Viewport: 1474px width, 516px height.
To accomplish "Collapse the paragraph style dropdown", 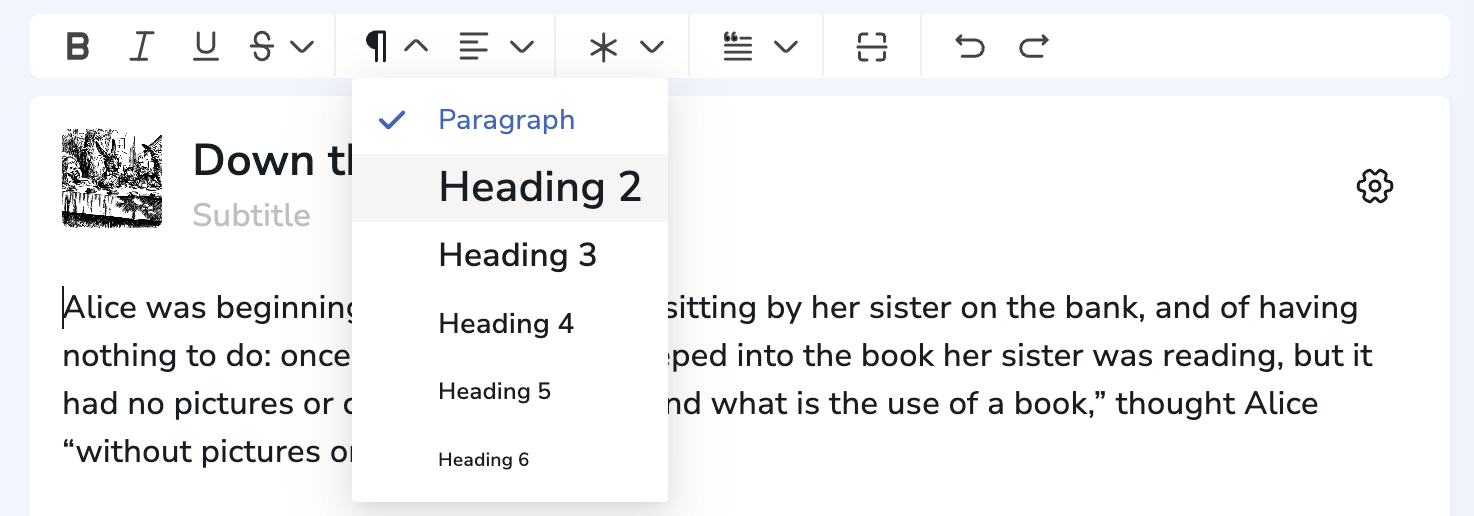I will tap(416, 47).
